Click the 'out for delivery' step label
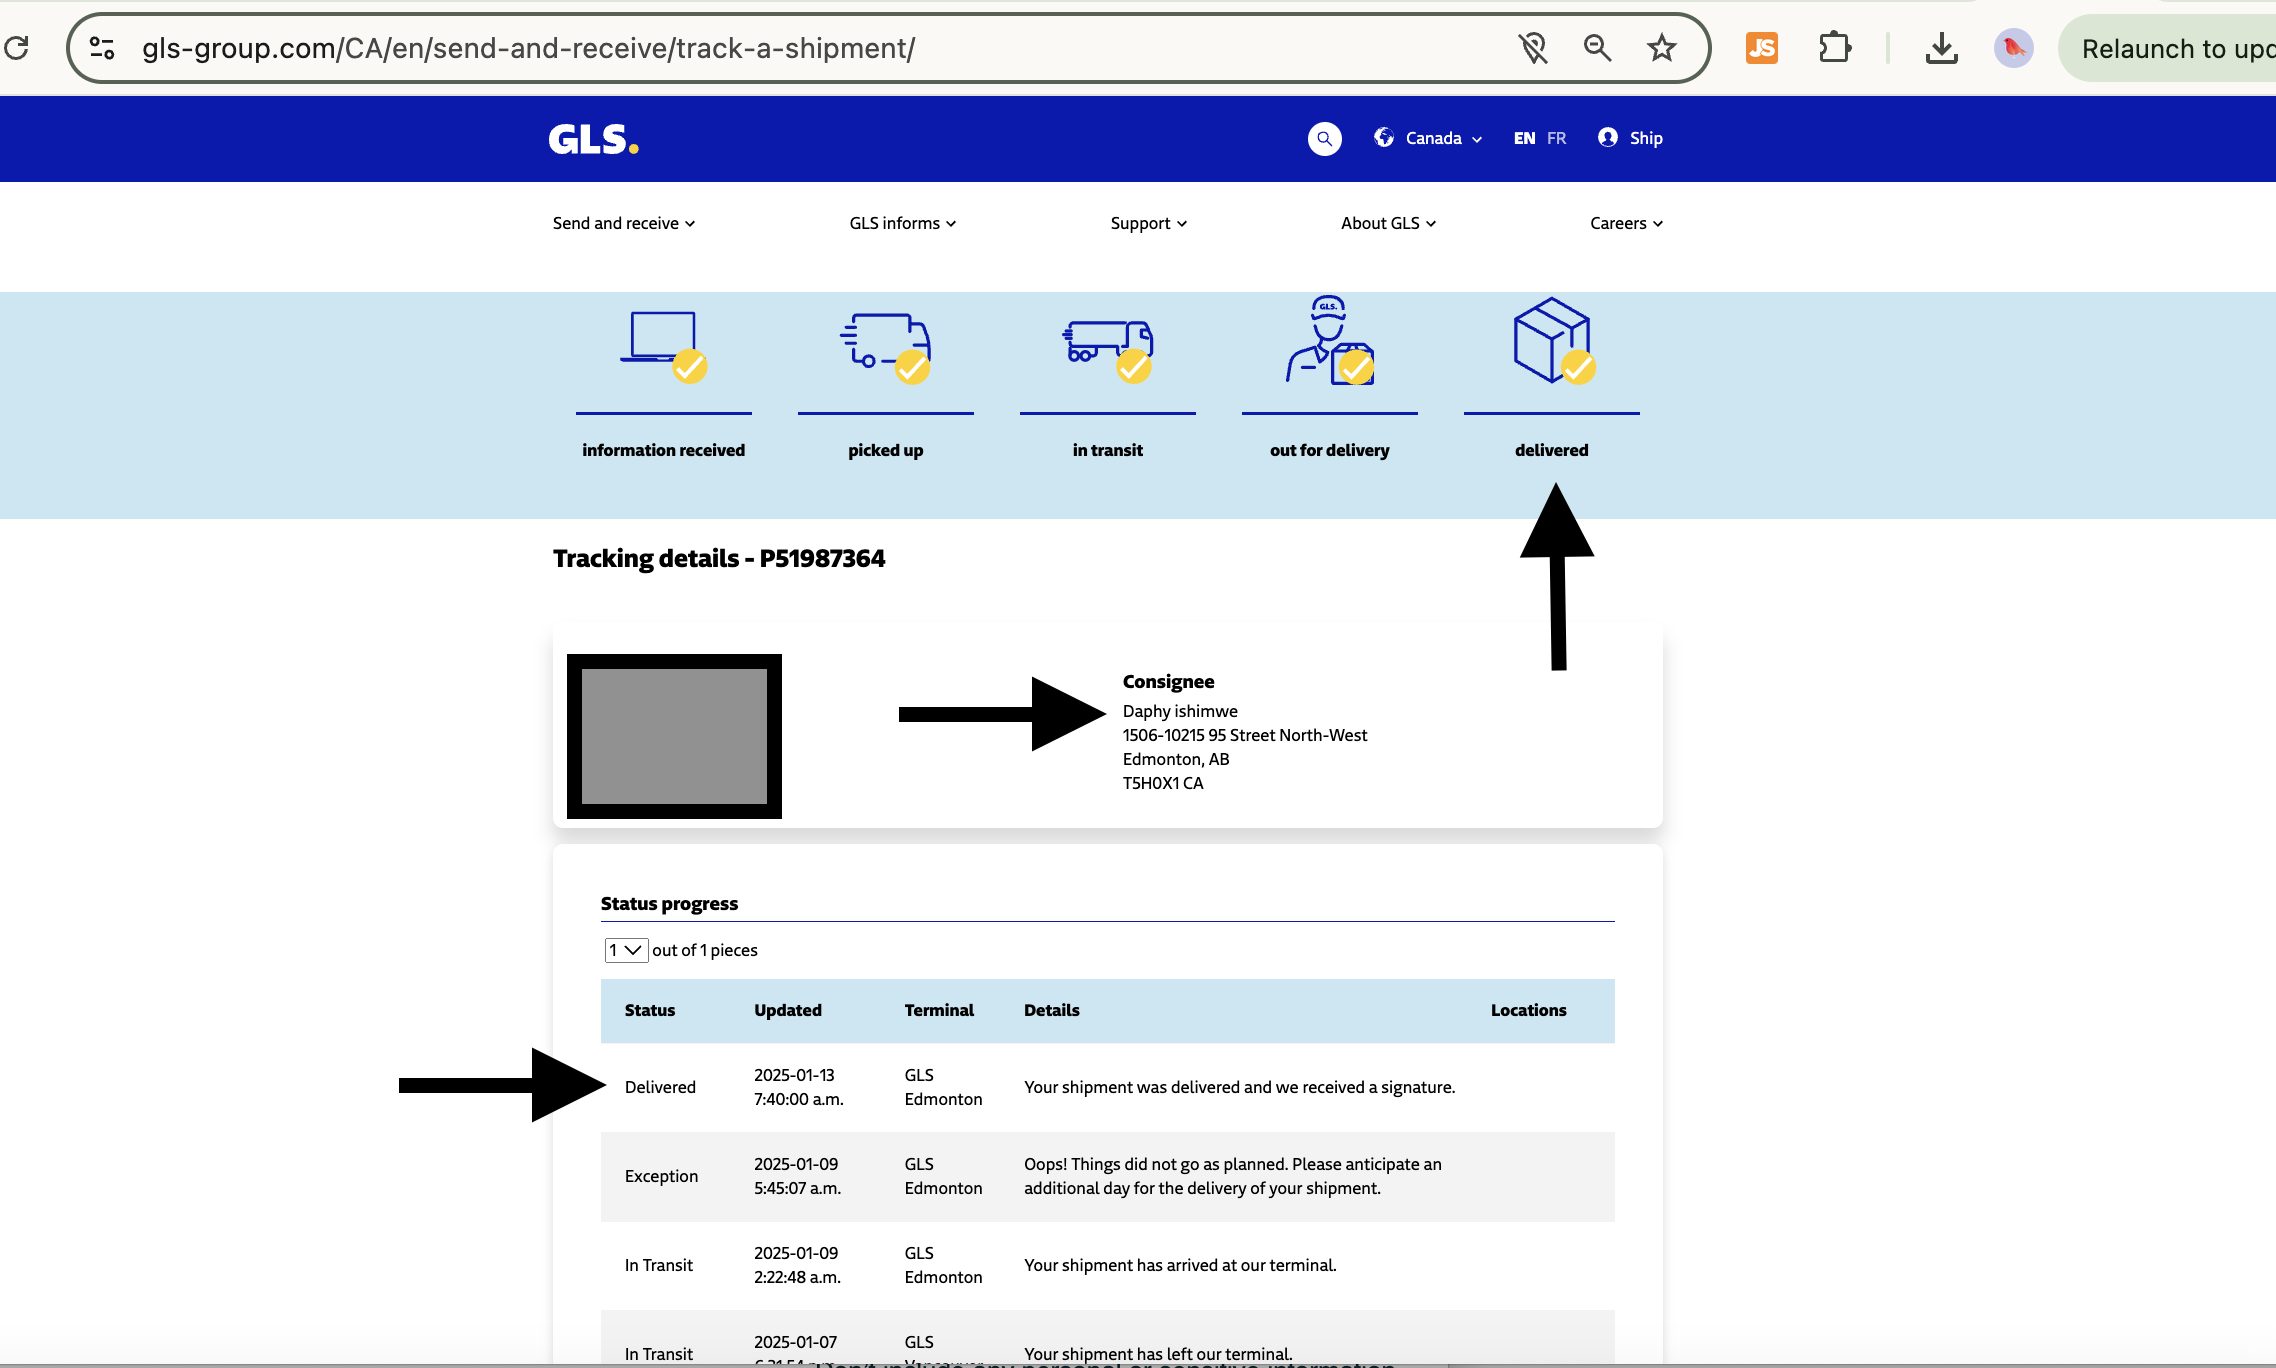Screen dimensions: 2276x1368 (1329, 450)
